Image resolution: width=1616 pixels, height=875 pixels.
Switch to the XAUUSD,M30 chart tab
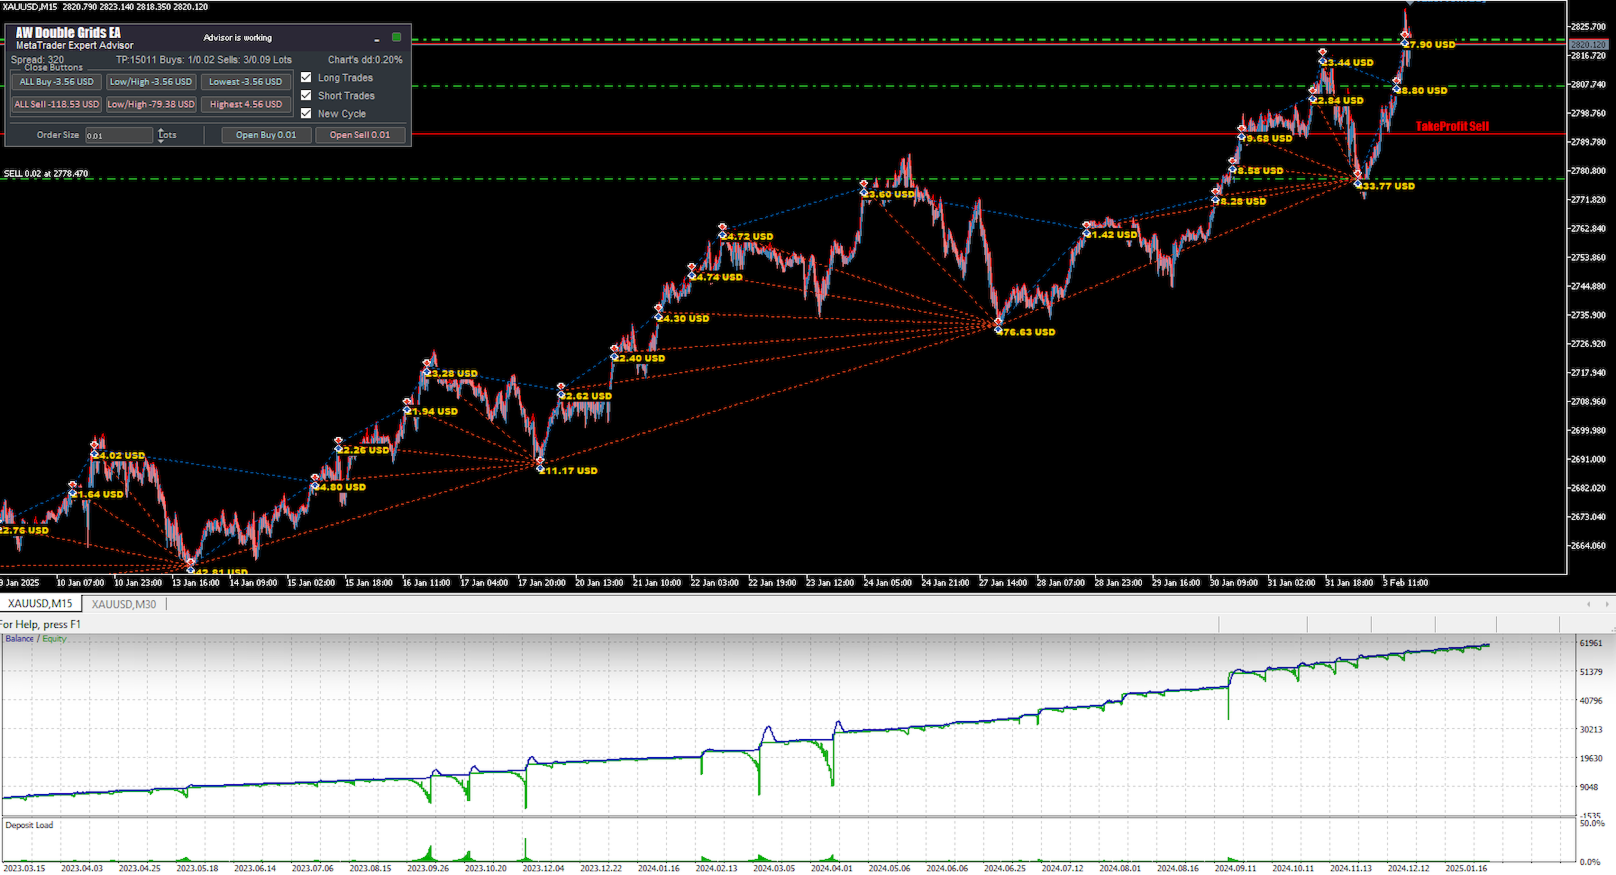point(124,604)
